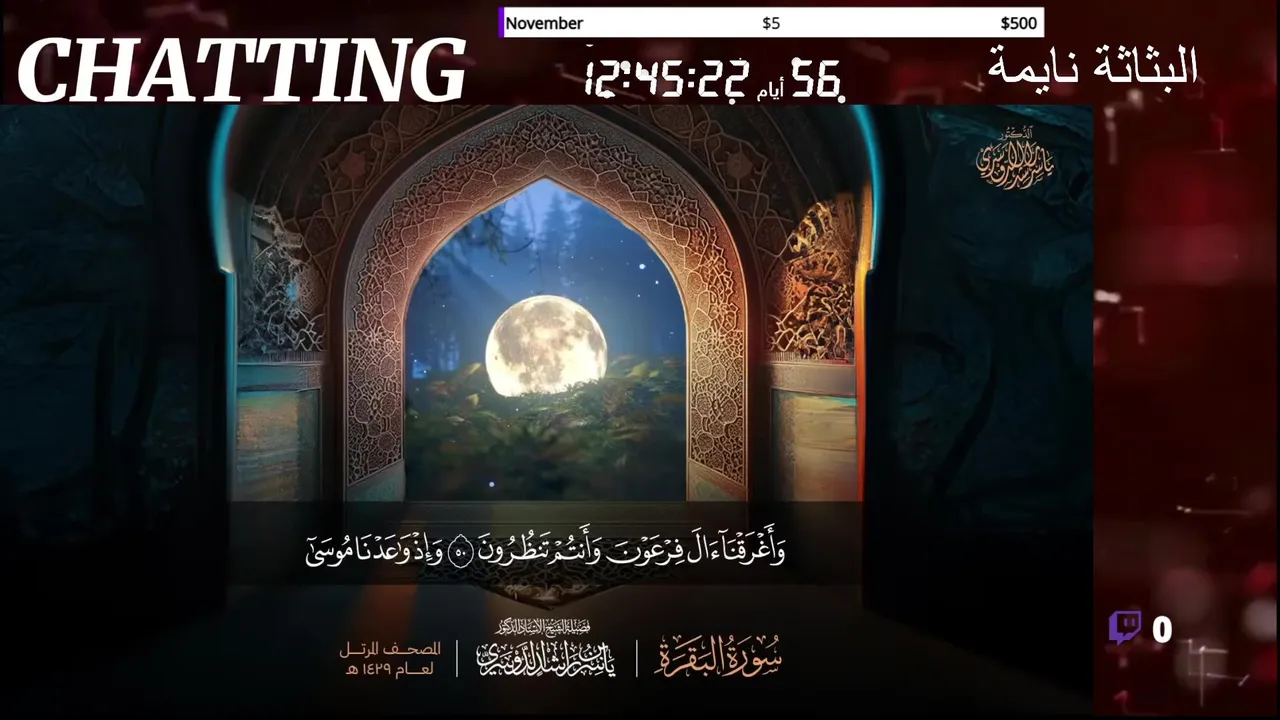
Task: Click the reciter name calligraphy at bottom center
Action: tap(545, 651)
